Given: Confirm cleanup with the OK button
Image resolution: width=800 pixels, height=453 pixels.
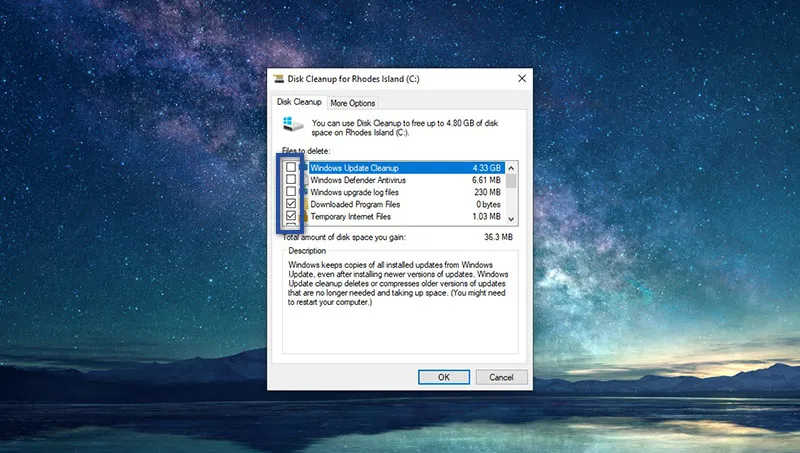Looking at the screenshot, I should [x=444, y=377].
